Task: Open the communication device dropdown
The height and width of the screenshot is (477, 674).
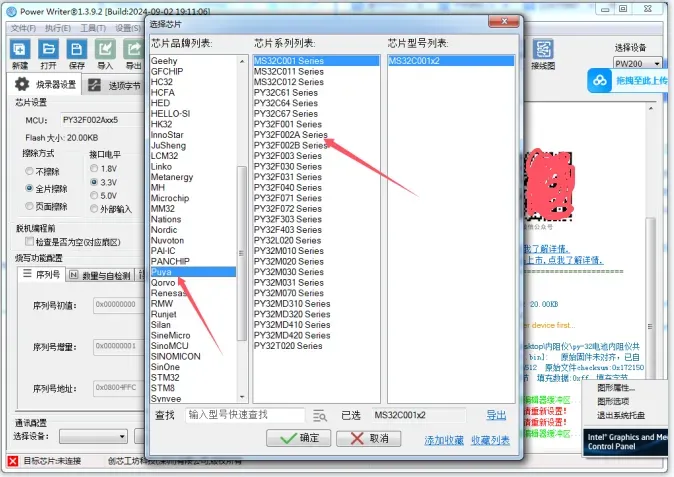Action: point(93,437)
